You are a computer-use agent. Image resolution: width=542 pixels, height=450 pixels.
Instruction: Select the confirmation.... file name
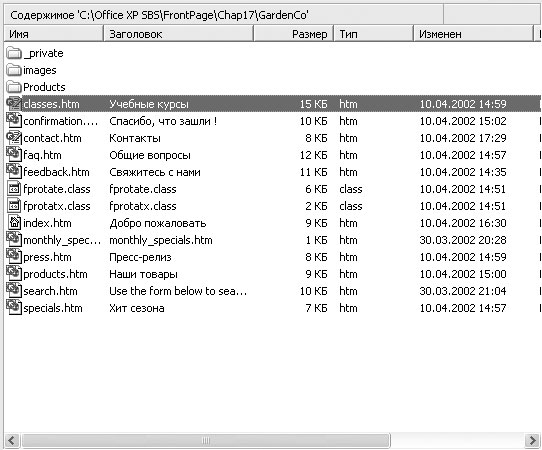61,121
